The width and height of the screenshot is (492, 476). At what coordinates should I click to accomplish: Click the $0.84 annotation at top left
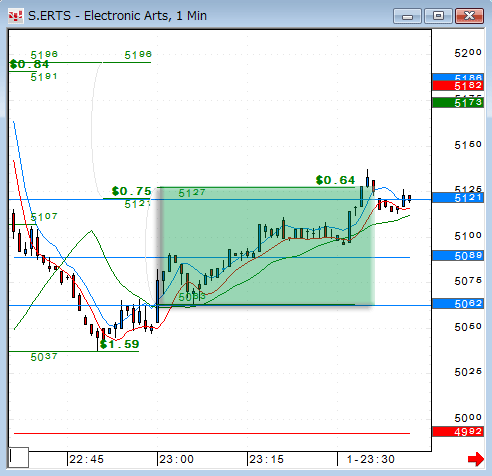click(x=29, y=64)
